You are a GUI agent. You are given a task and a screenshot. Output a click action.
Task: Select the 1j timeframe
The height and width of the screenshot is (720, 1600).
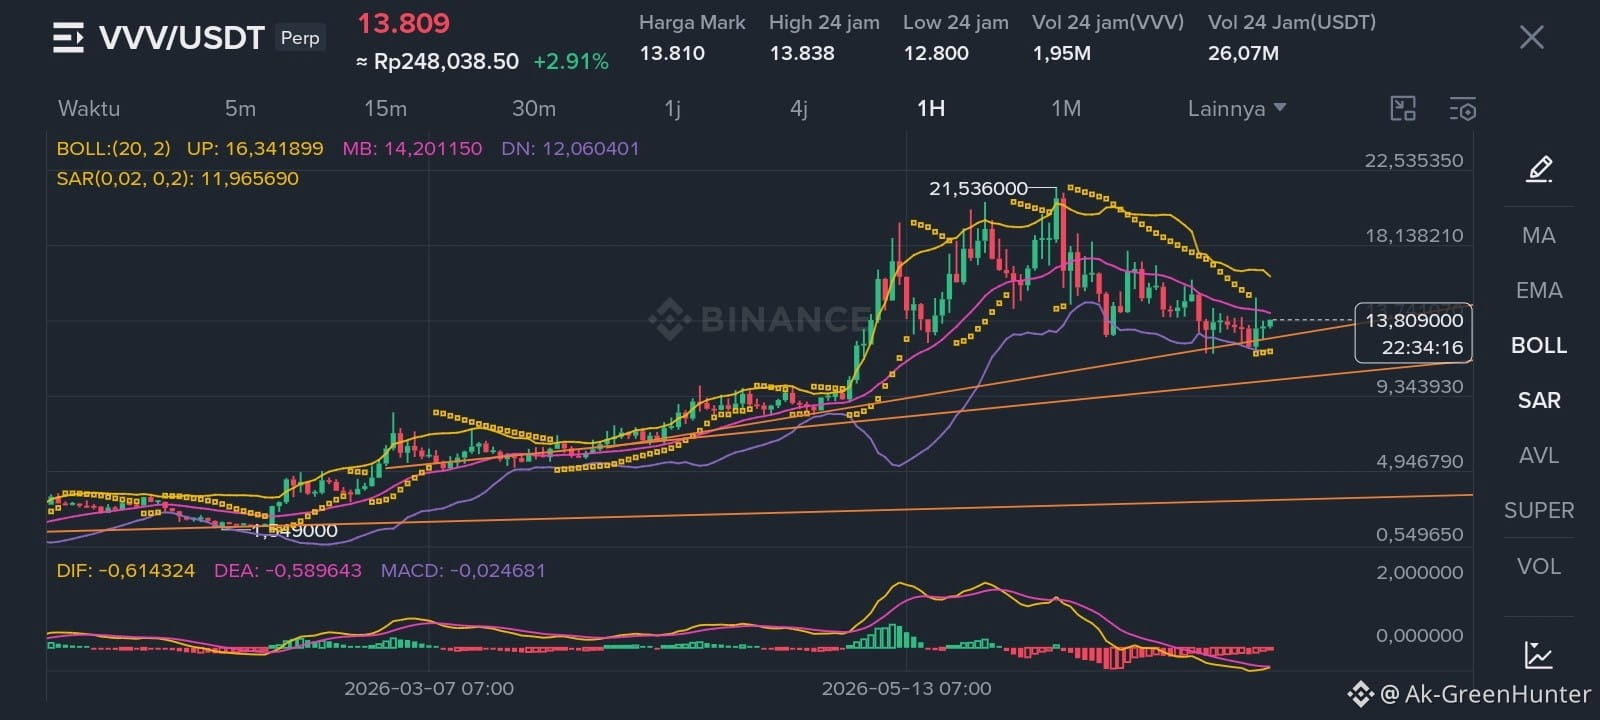point(673,108)
